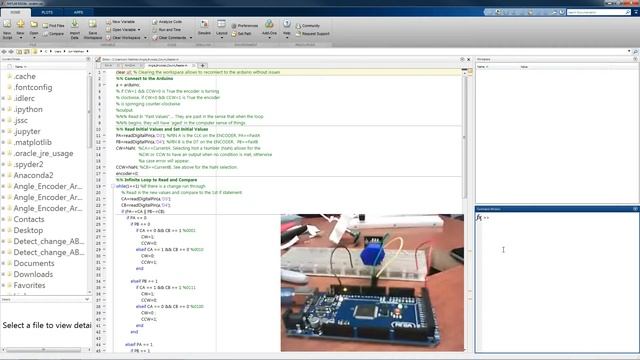Add a new editor tab with plus button

[202, 65]
